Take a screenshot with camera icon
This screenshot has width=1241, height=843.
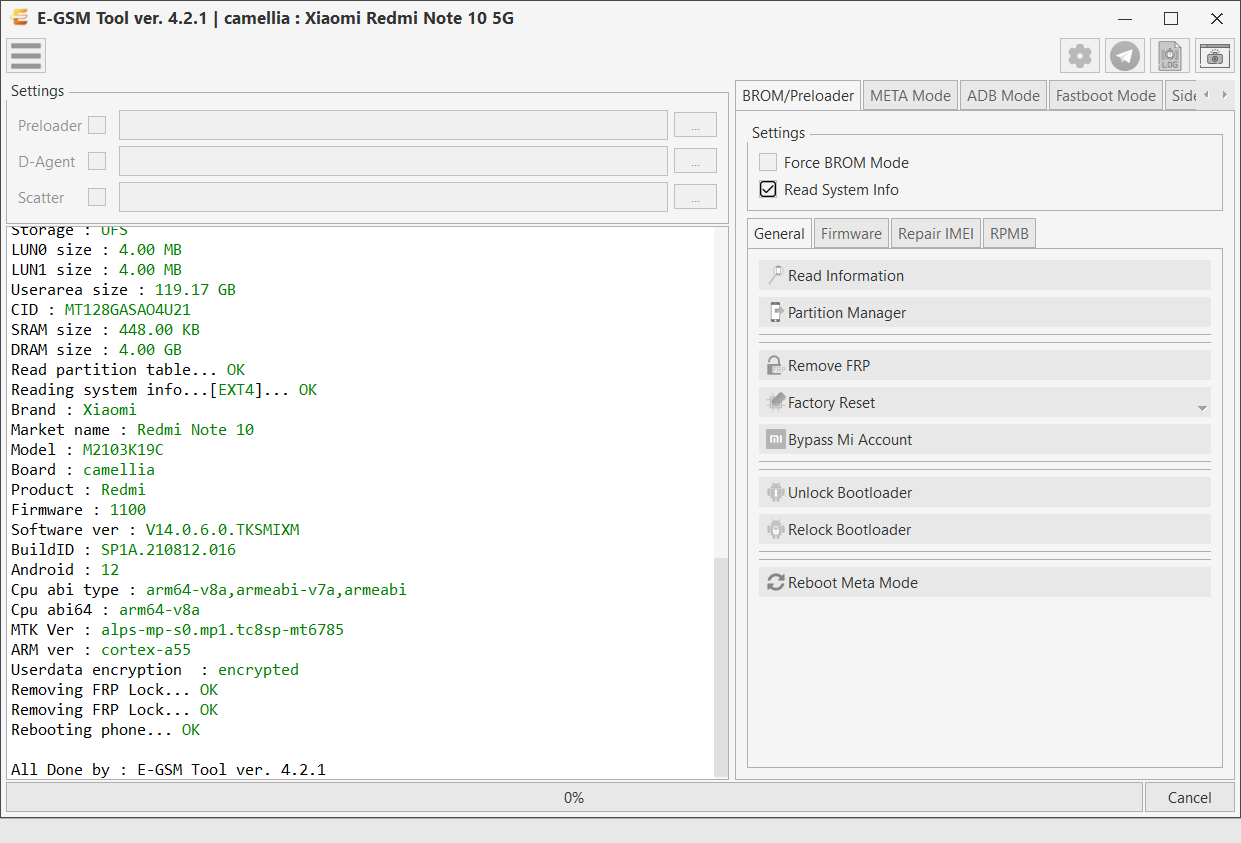point(1215,56)
